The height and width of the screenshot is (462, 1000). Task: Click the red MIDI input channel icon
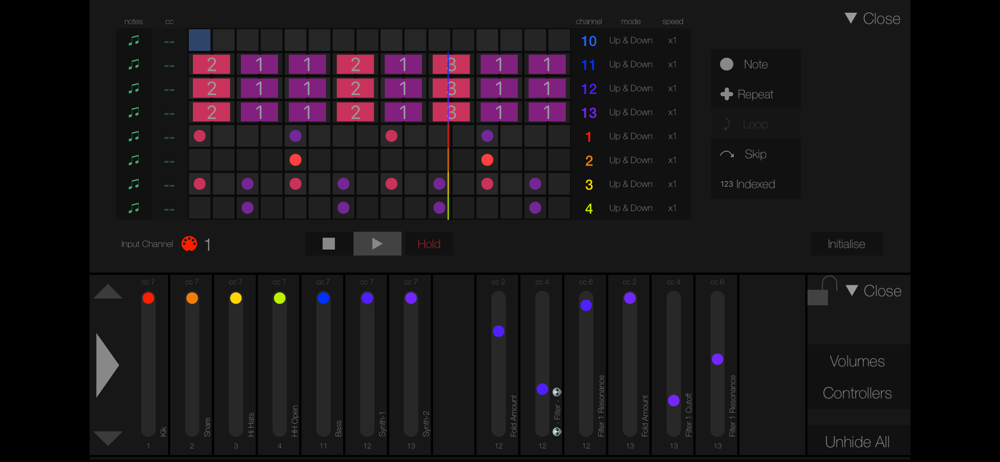point(189,244)
